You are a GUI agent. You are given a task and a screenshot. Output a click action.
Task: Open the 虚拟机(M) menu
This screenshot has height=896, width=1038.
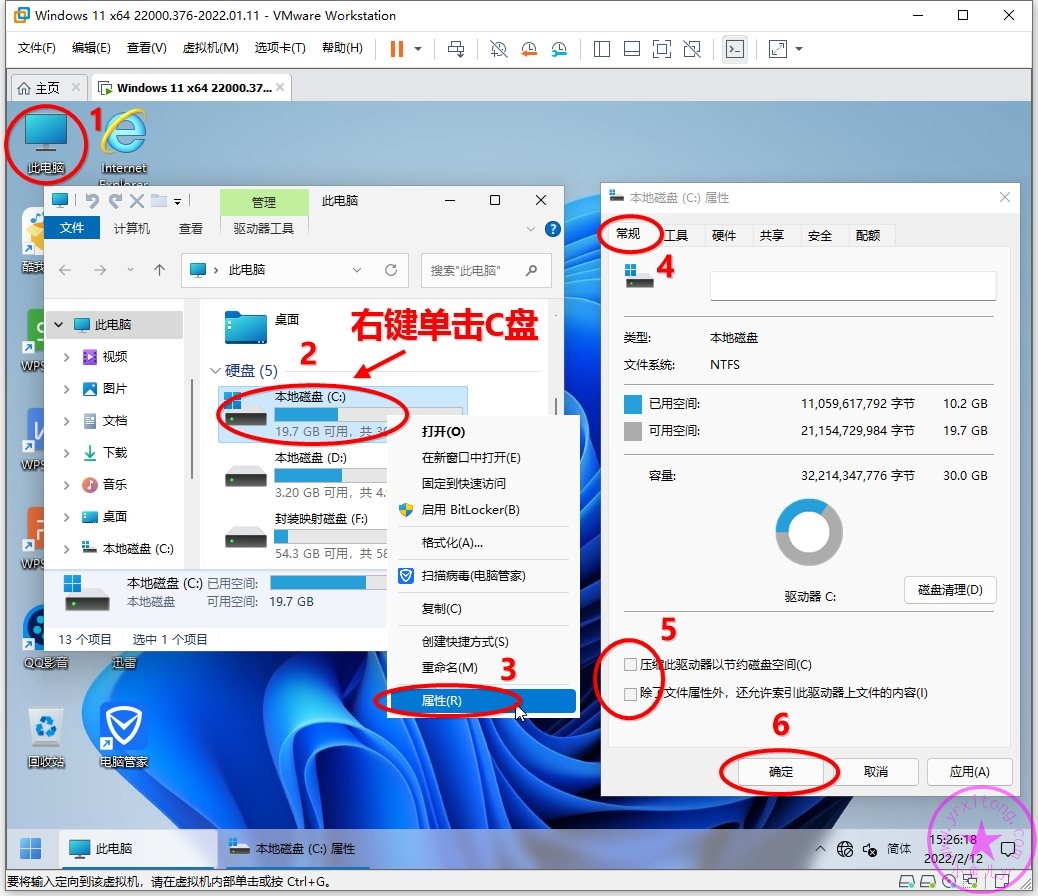click(x=211, y=48)
